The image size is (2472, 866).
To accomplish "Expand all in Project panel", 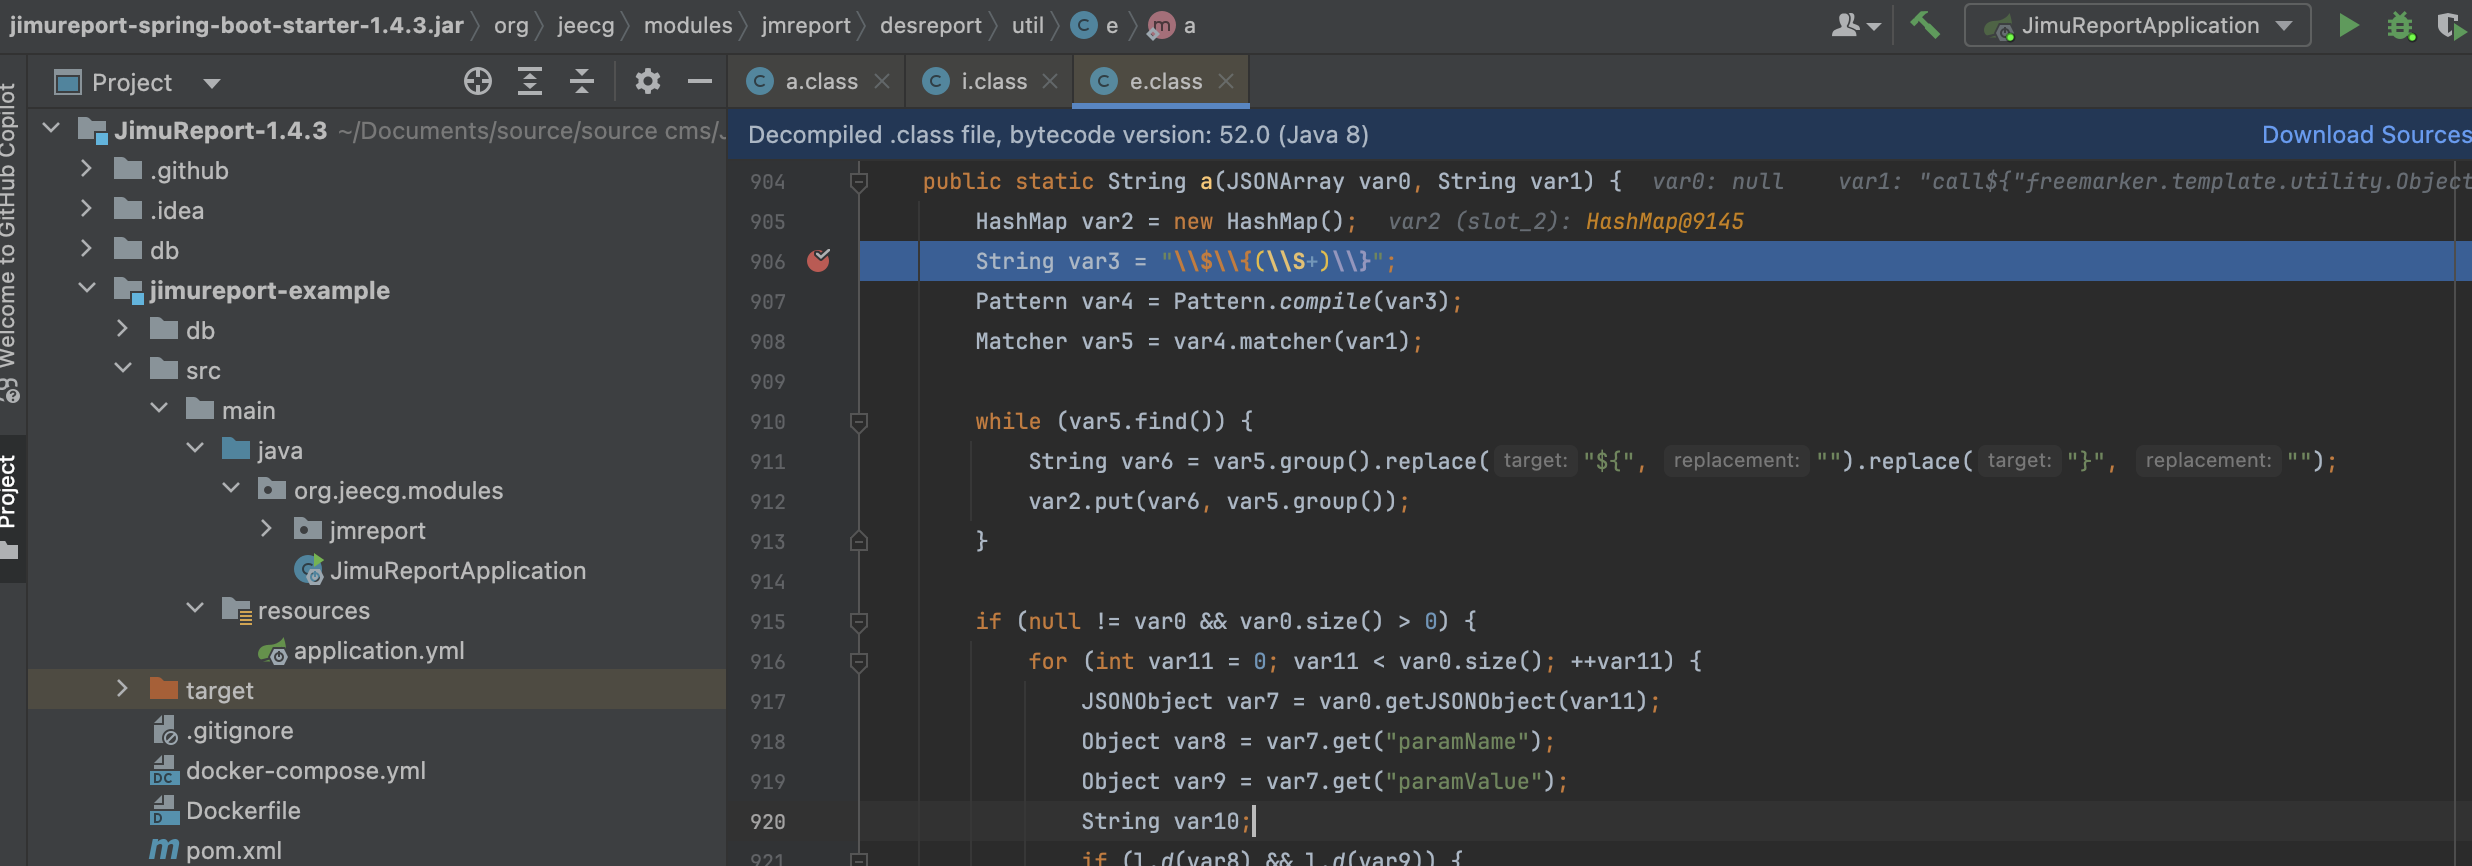I will click(x=530, y=81).
